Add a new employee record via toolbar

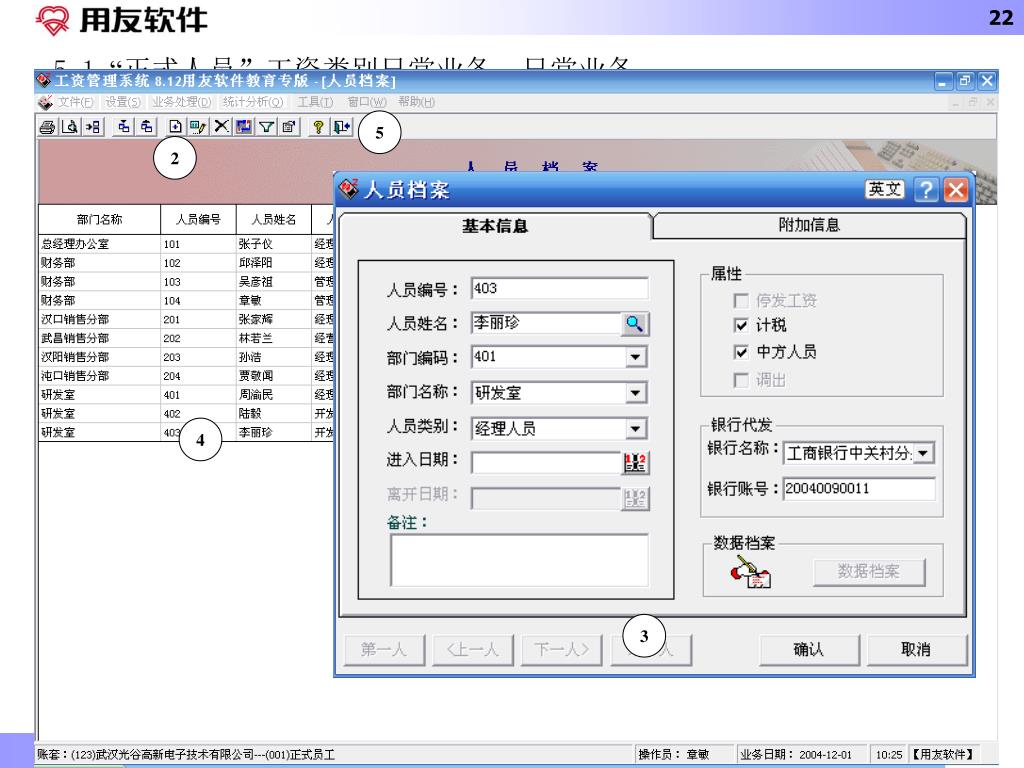tap(175, 127)
